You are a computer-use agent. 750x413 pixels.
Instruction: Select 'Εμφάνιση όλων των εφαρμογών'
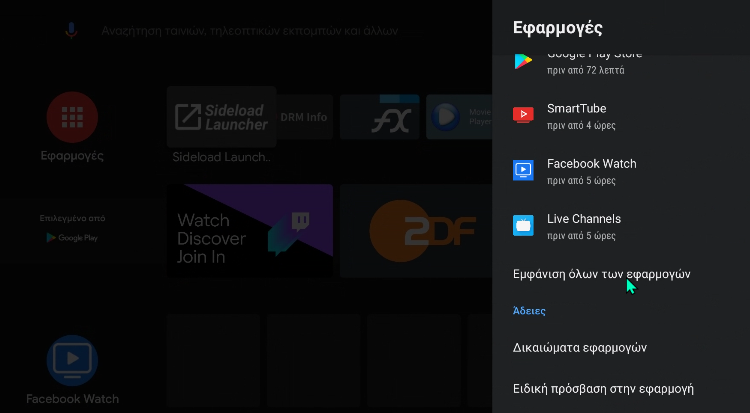coord(601,274)
